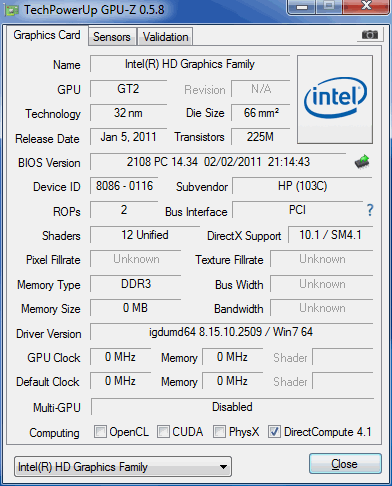Uncheck the DirectCompute 4.1 checkbox
392x486 pixels.
274,432
